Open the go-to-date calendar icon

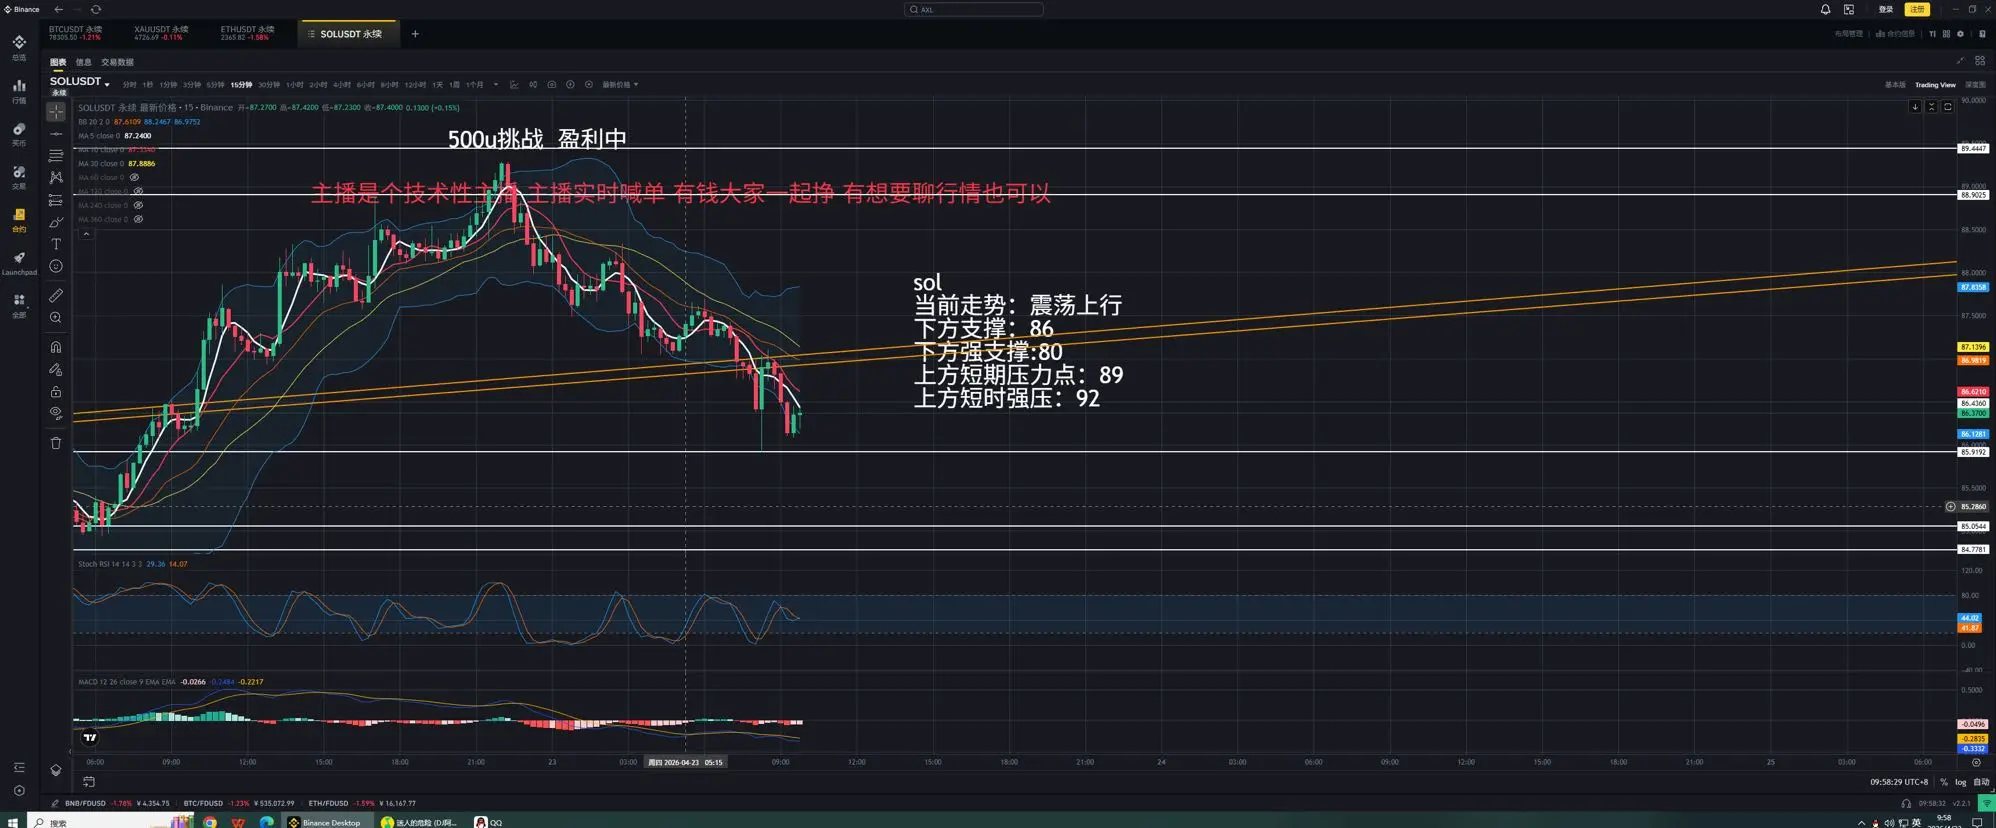pyautogui.click(x=89, y=782)
